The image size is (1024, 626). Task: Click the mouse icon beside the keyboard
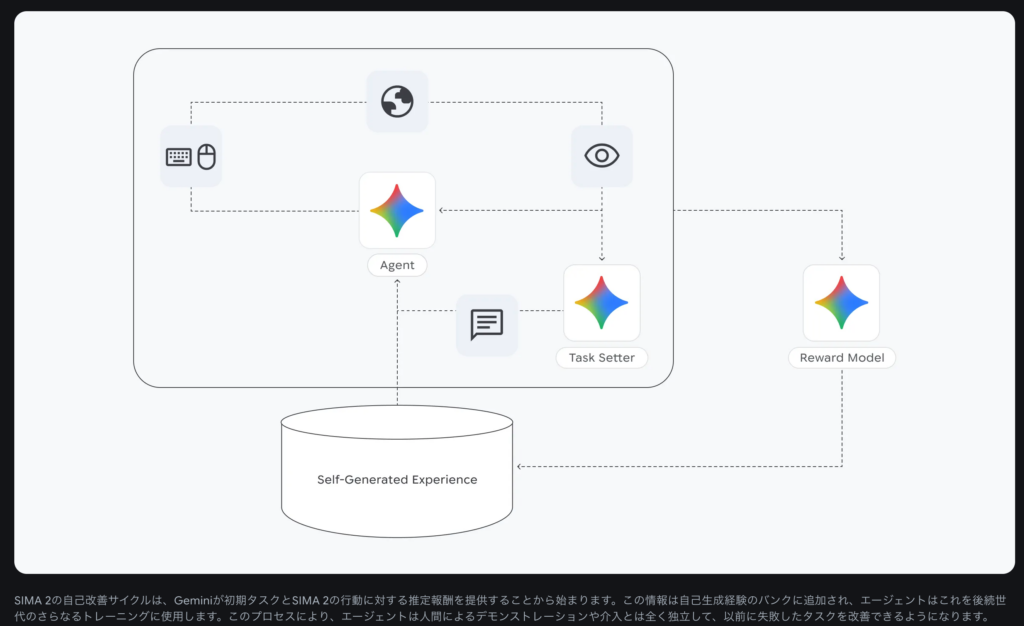206,157
